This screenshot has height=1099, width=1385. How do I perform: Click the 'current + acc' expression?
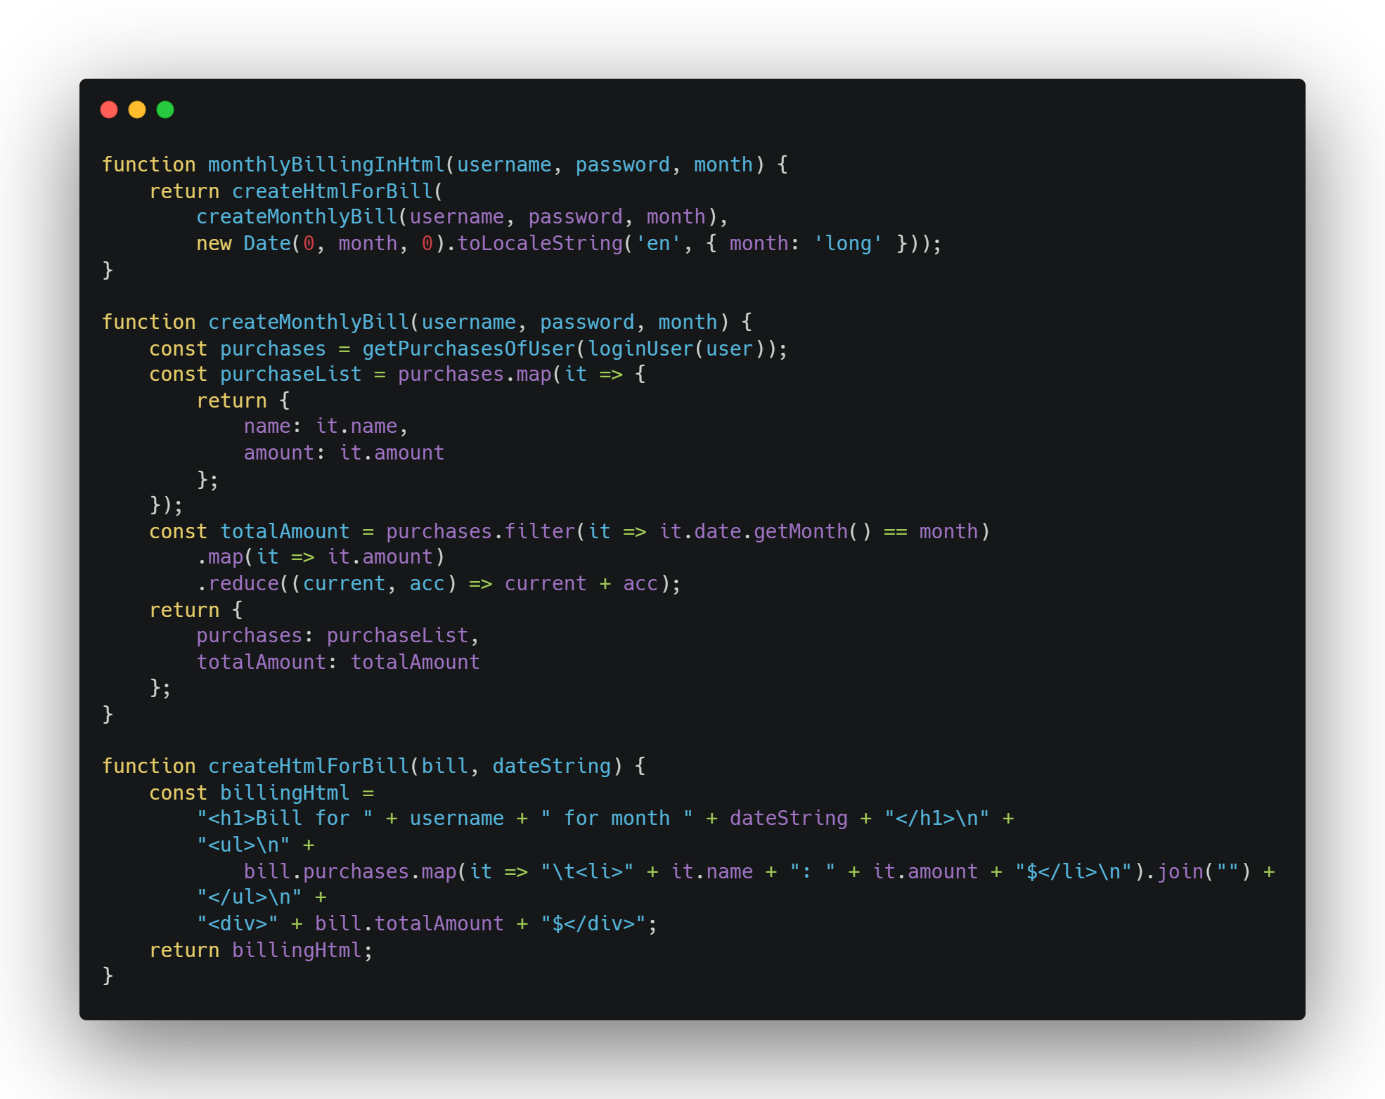[581, 584]
